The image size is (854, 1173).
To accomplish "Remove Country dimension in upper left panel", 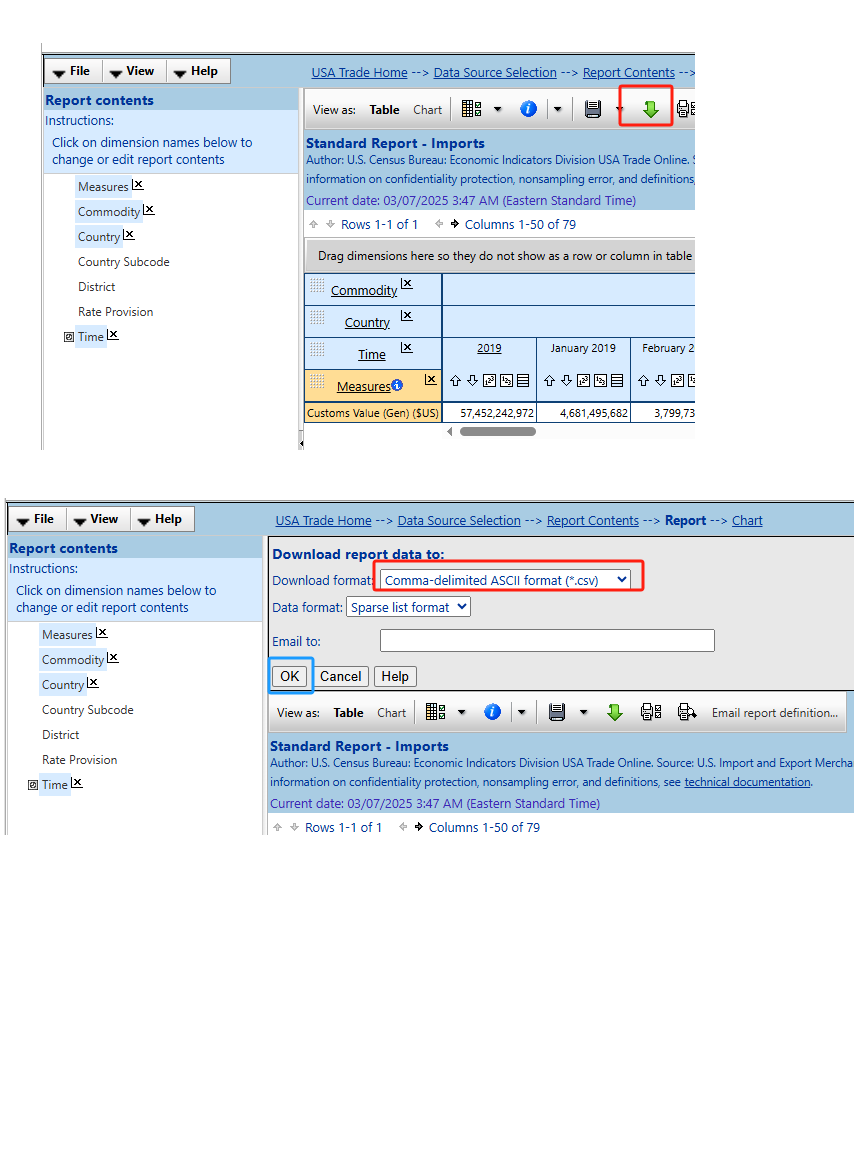I will 129,235.
